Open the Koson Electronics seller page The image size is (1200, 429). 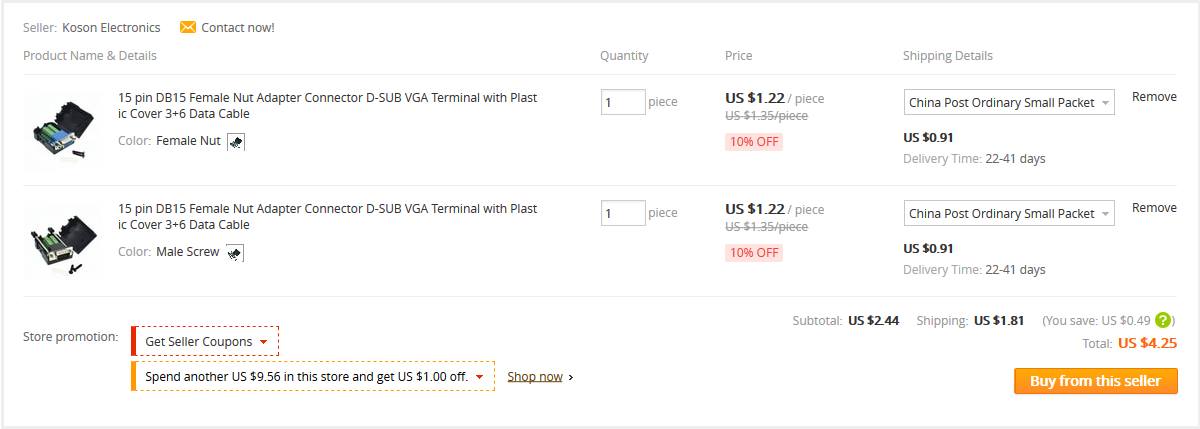click(x=112, y=28)
